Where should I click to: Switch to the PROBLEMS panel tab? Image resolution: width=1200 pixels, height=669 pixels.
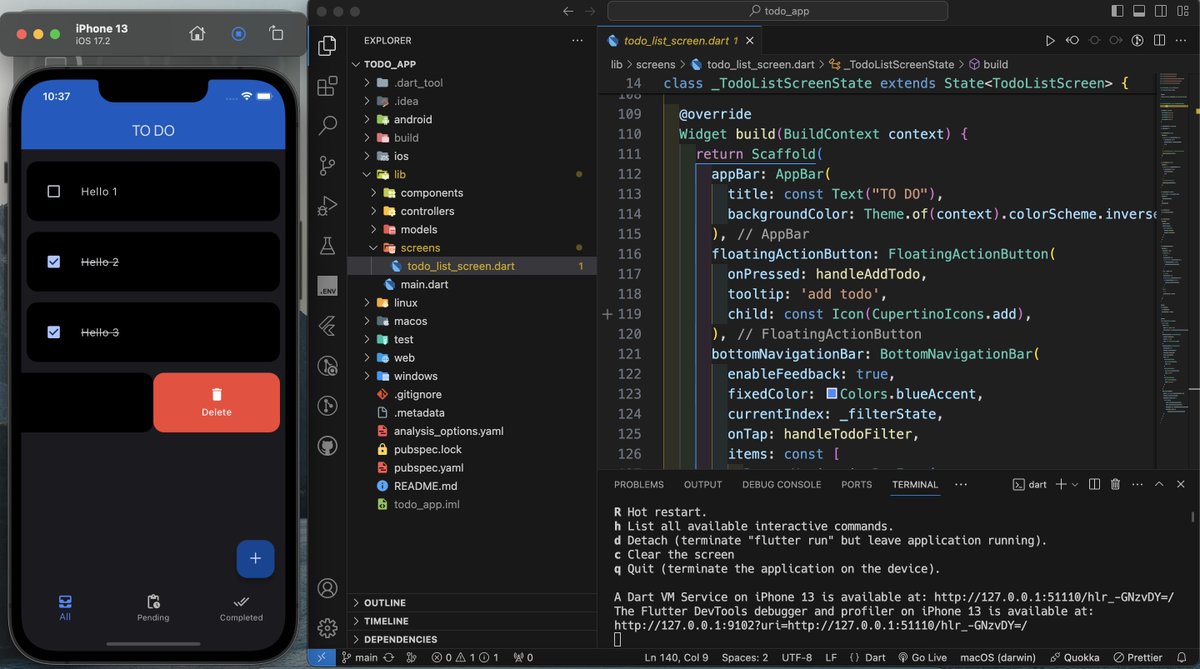[x=639, y=484]
